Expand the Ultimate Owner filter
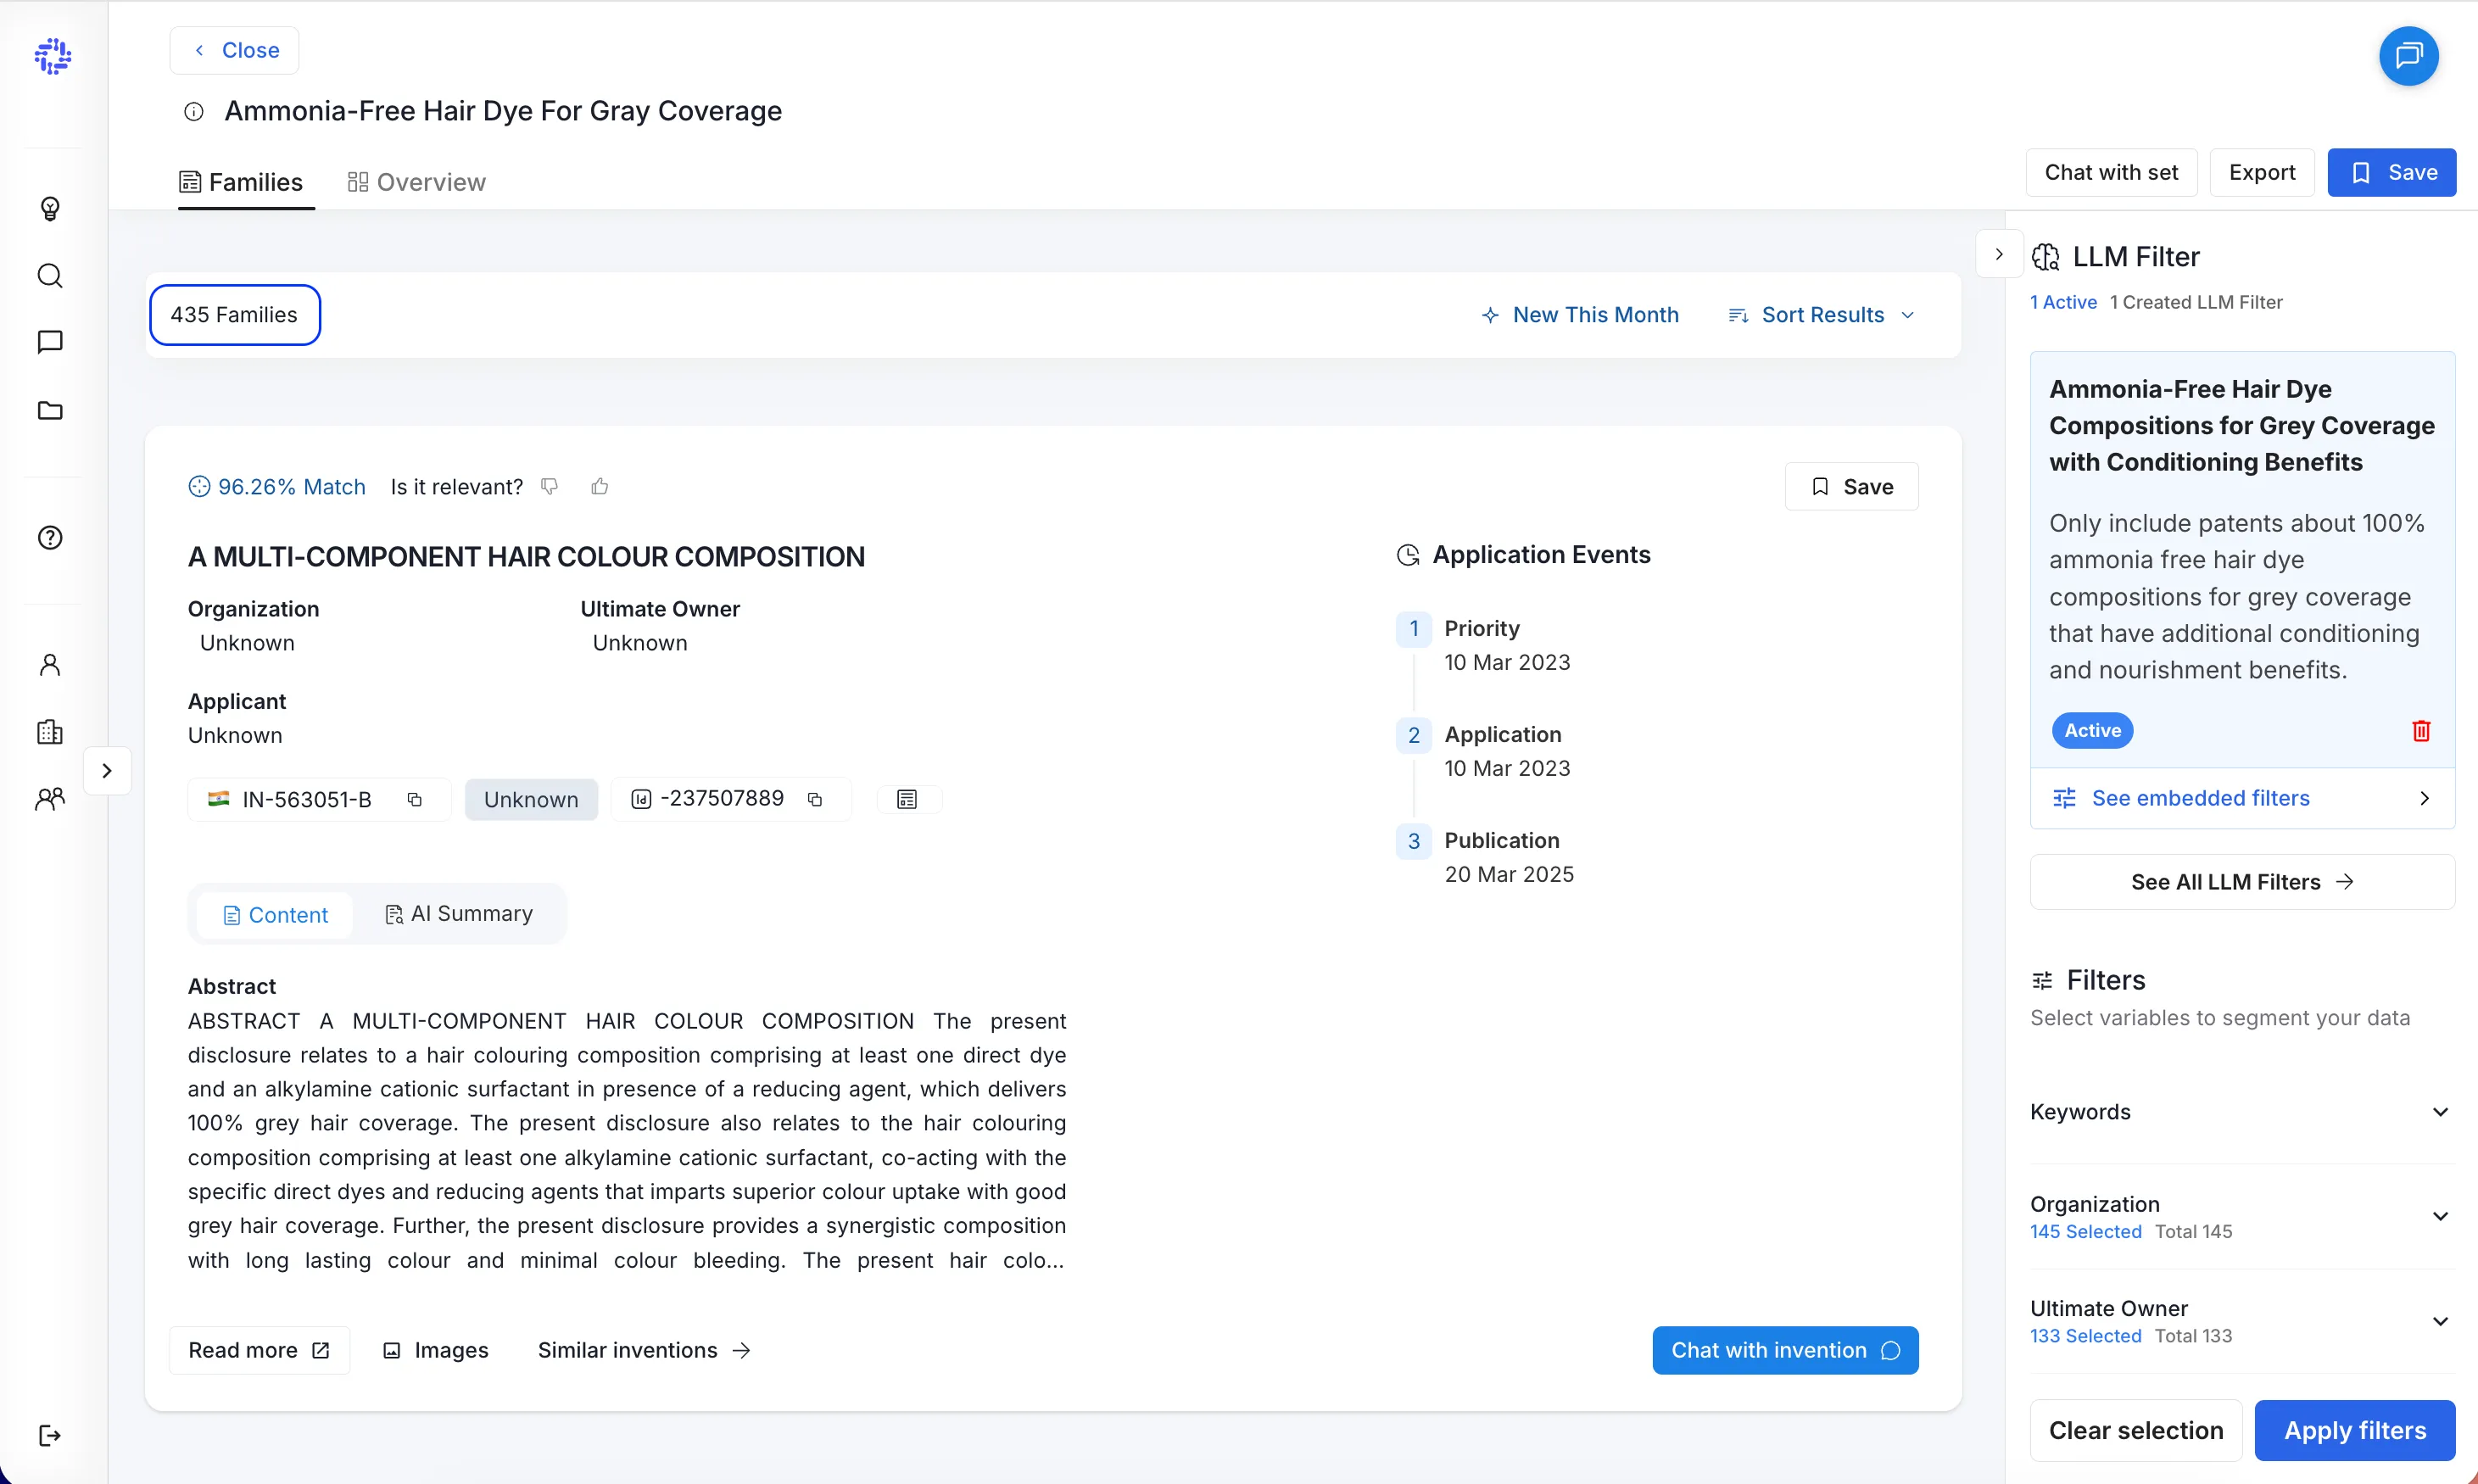Screen dimensions: 2478x1484 click(x=2242, y=1321)
